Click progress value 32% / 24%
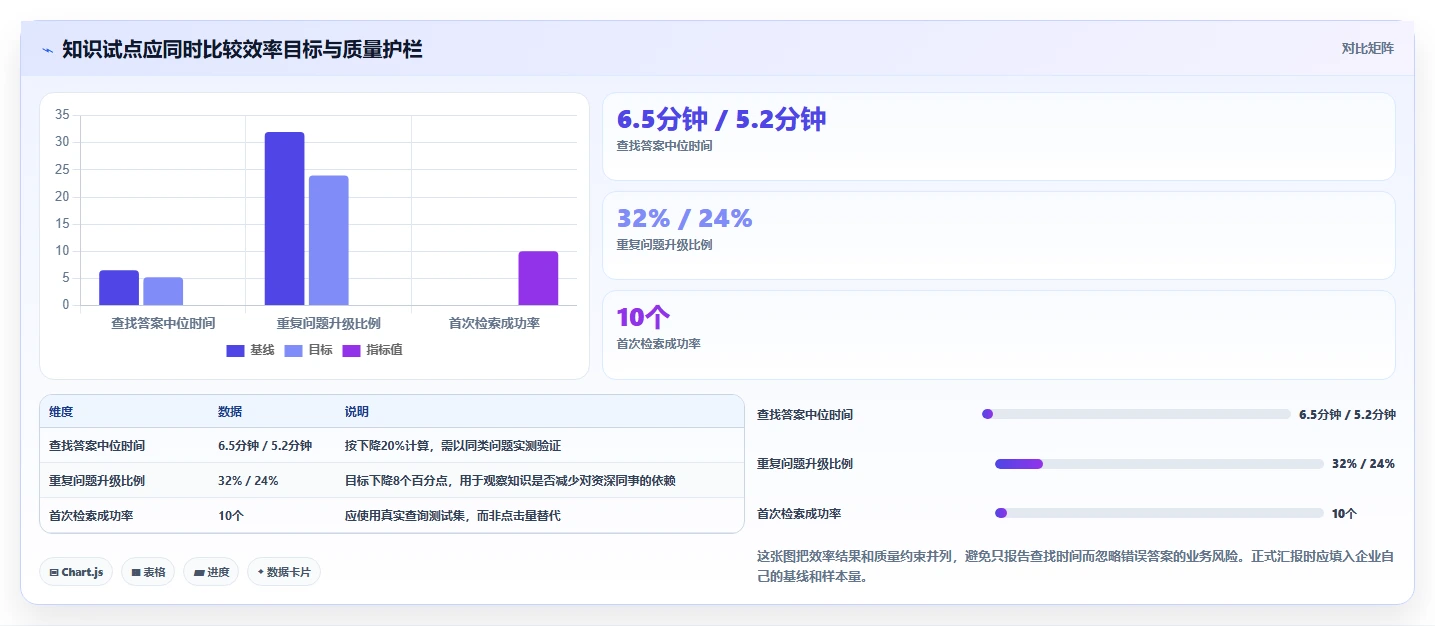This screenshot has height=626, width=1435. click(x=1363, y=464)
